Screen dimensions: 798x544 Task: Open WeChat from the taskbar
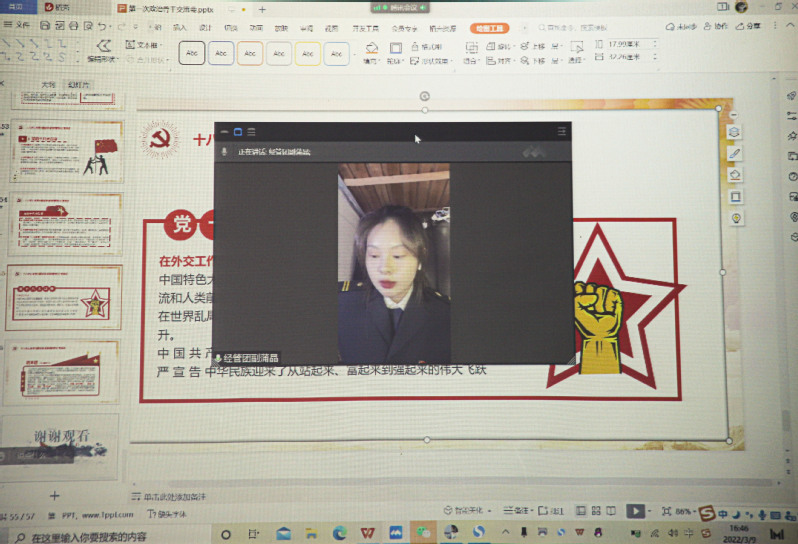tap(423, 533)
